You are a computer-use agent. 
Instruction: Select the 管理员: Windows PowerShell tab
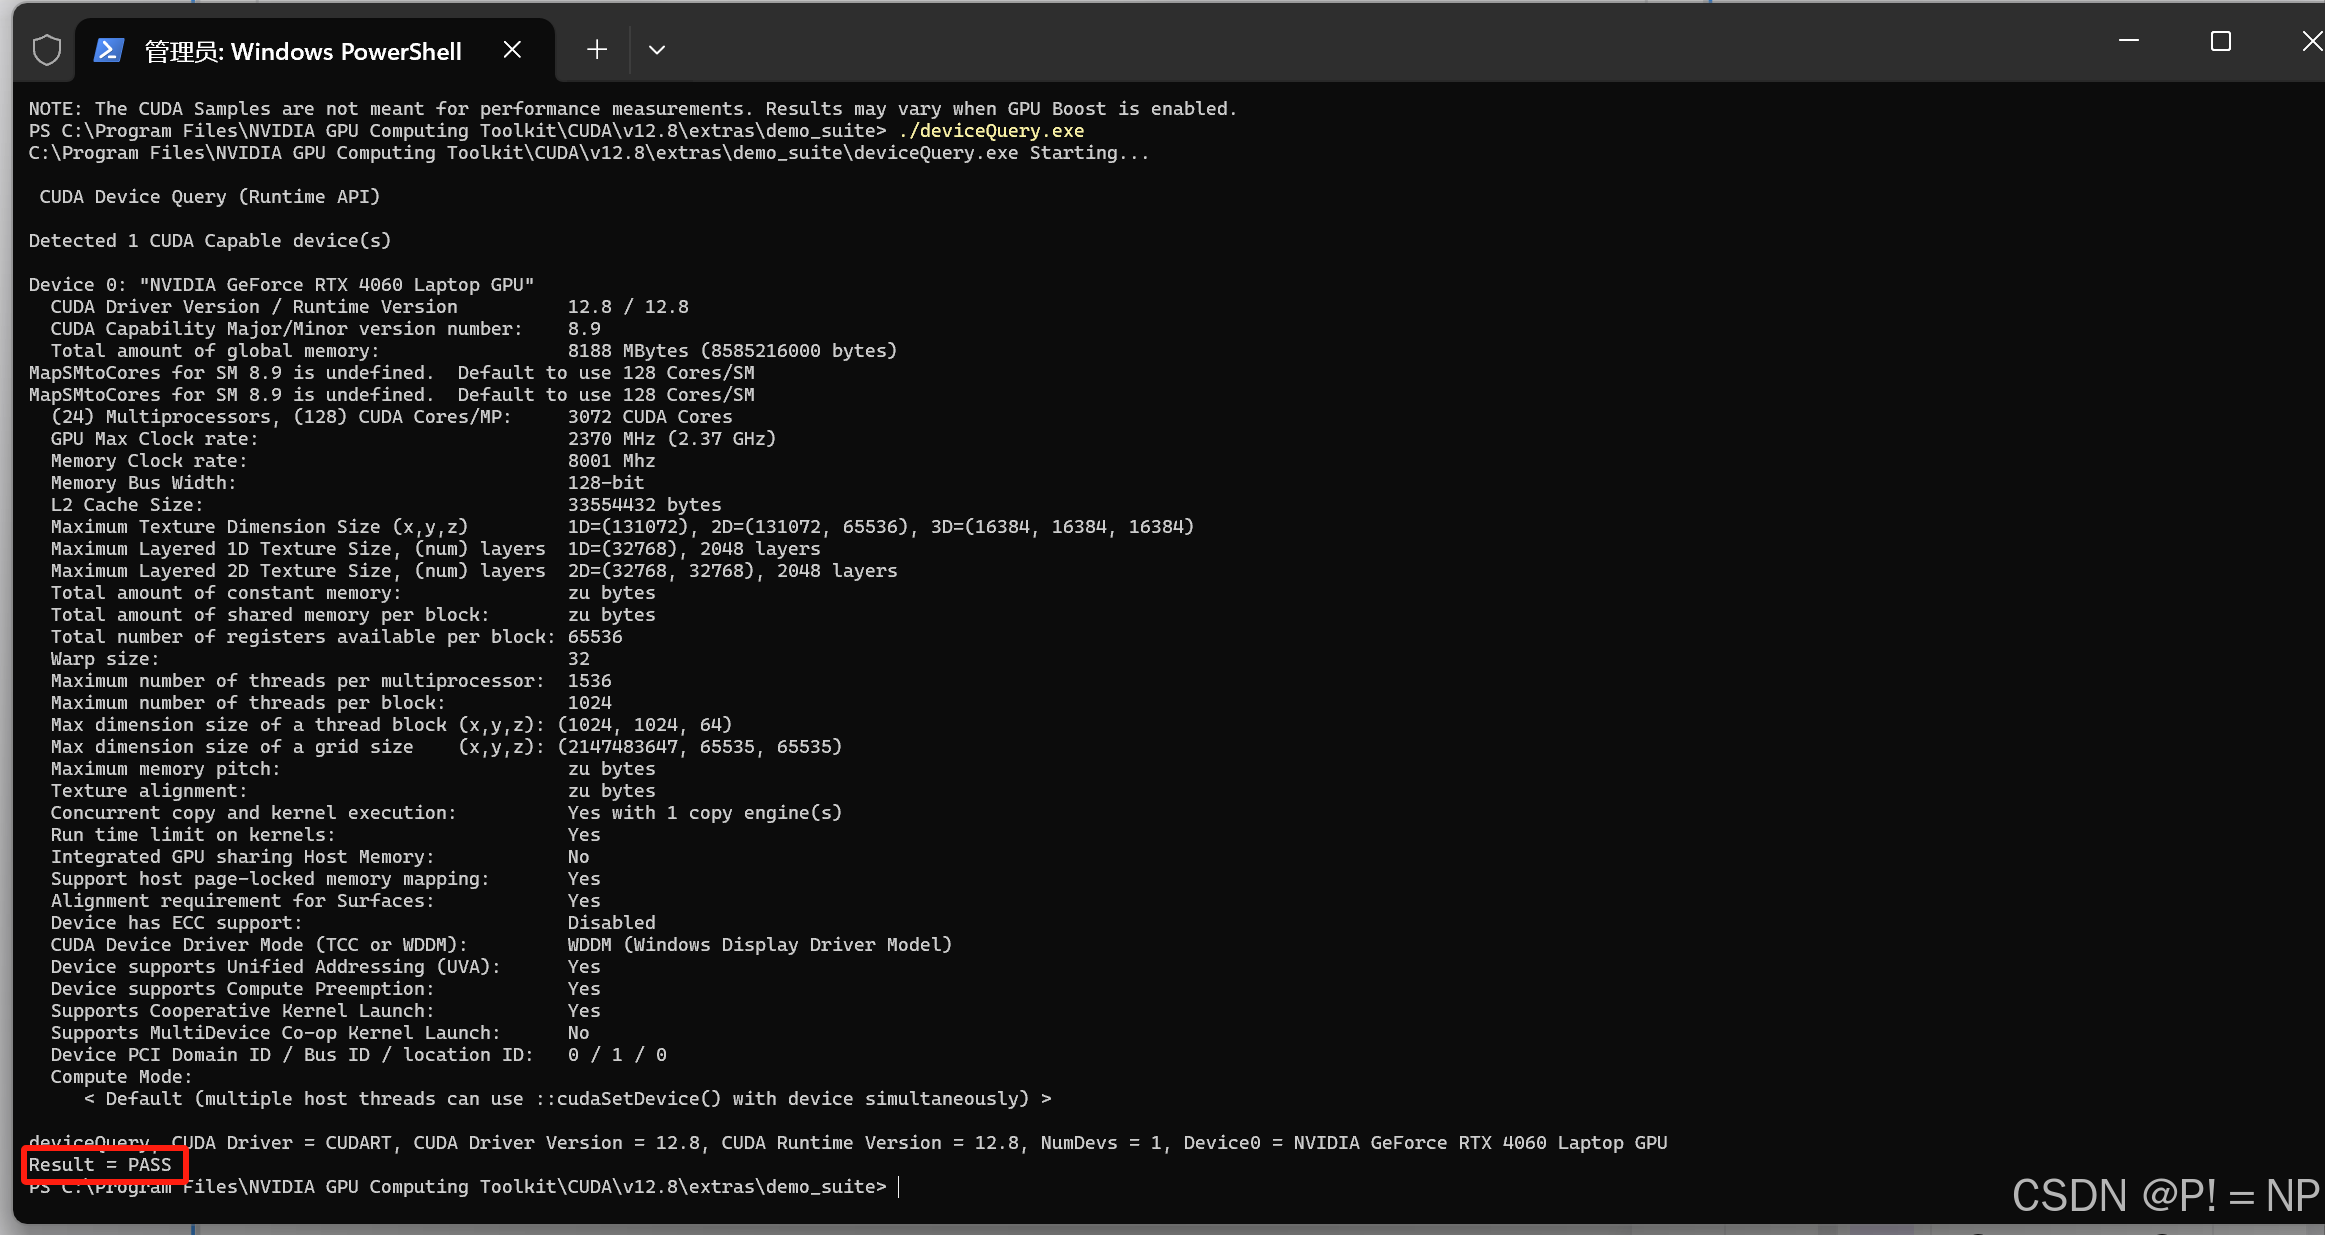(x=303, y=51)
